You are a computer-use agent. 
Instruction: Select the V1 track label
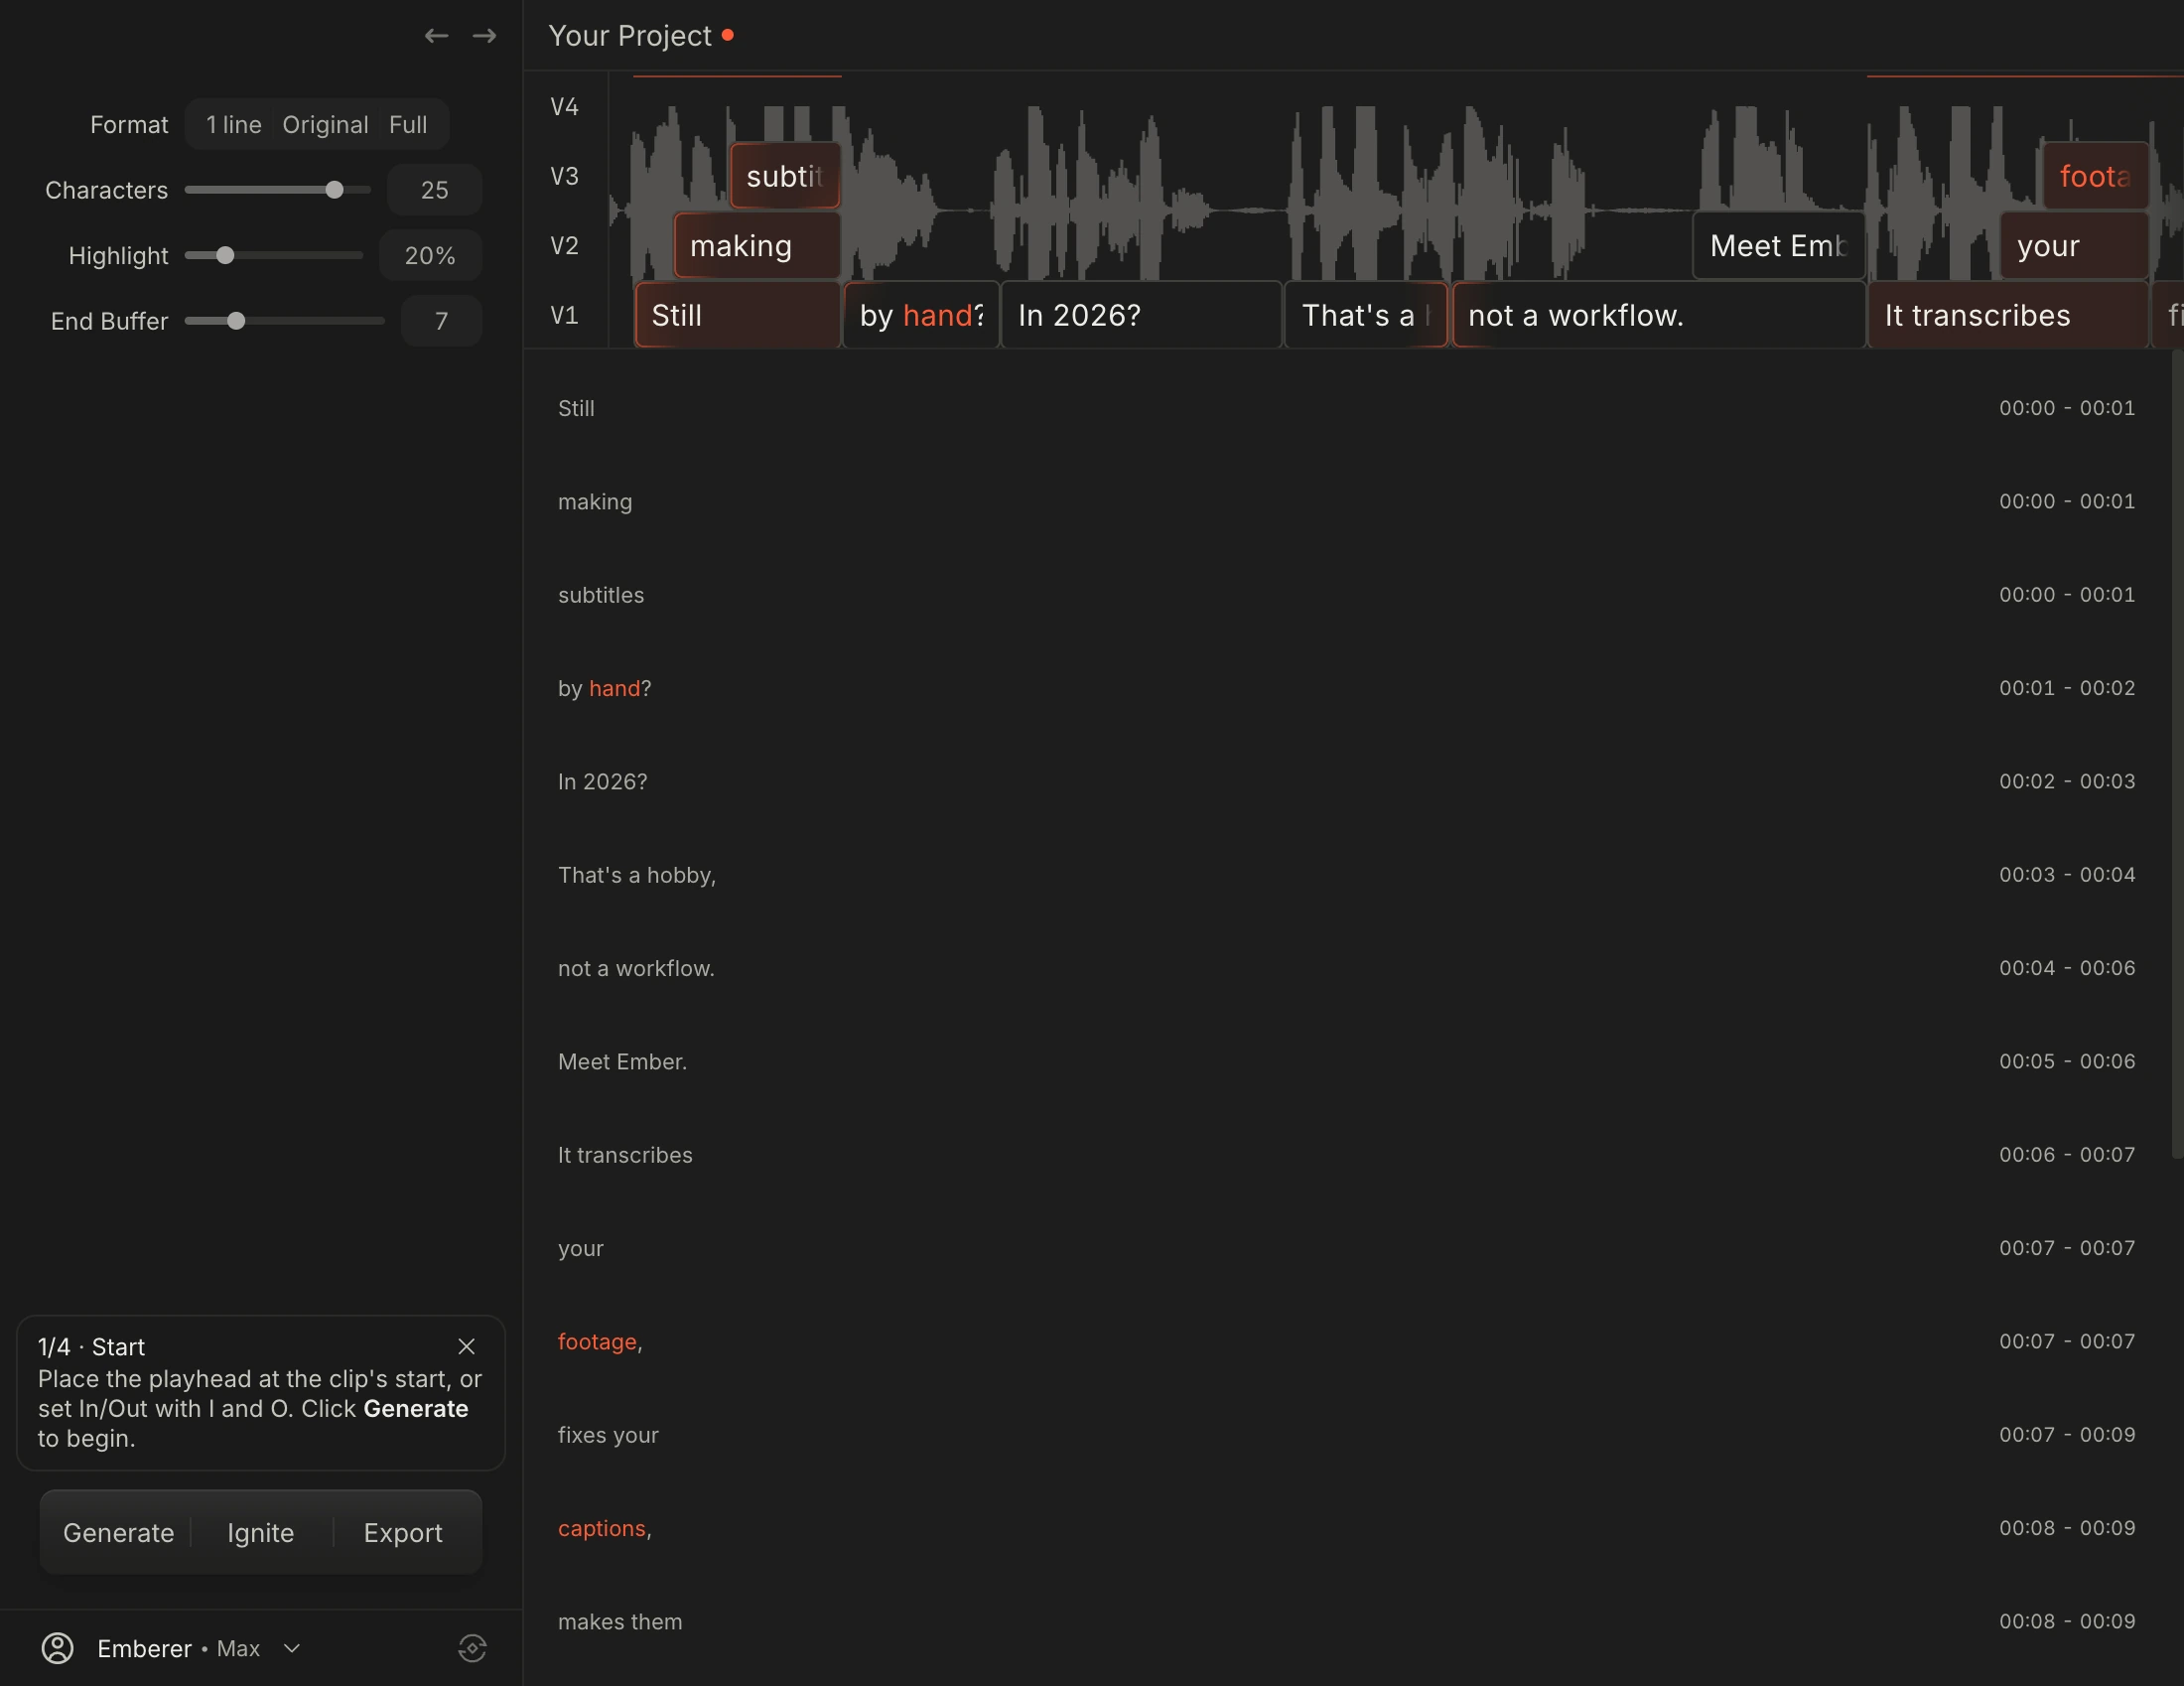565,316
